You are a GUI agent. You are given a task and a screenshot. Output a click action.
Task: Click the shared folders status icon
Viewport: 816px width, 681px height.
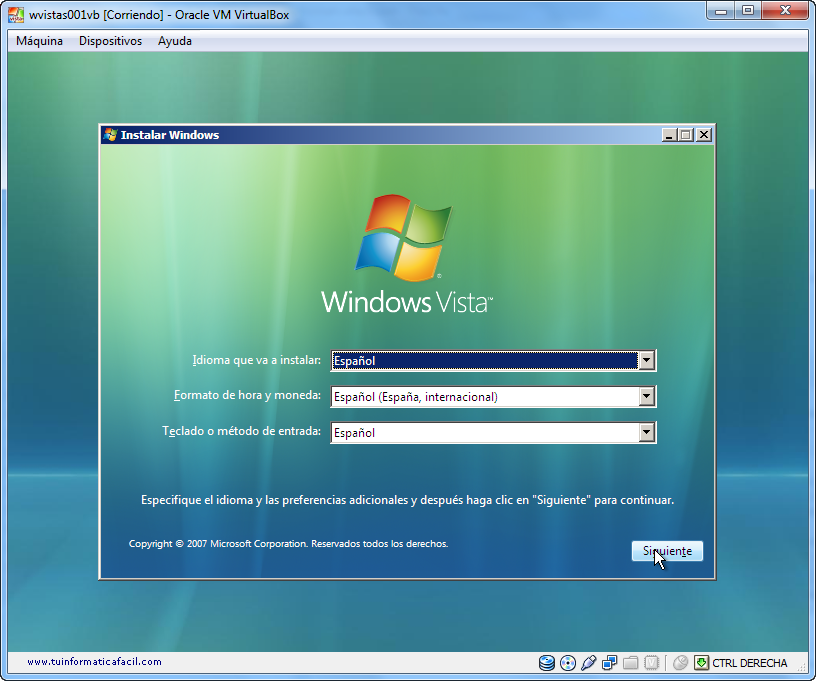[630, 663]
